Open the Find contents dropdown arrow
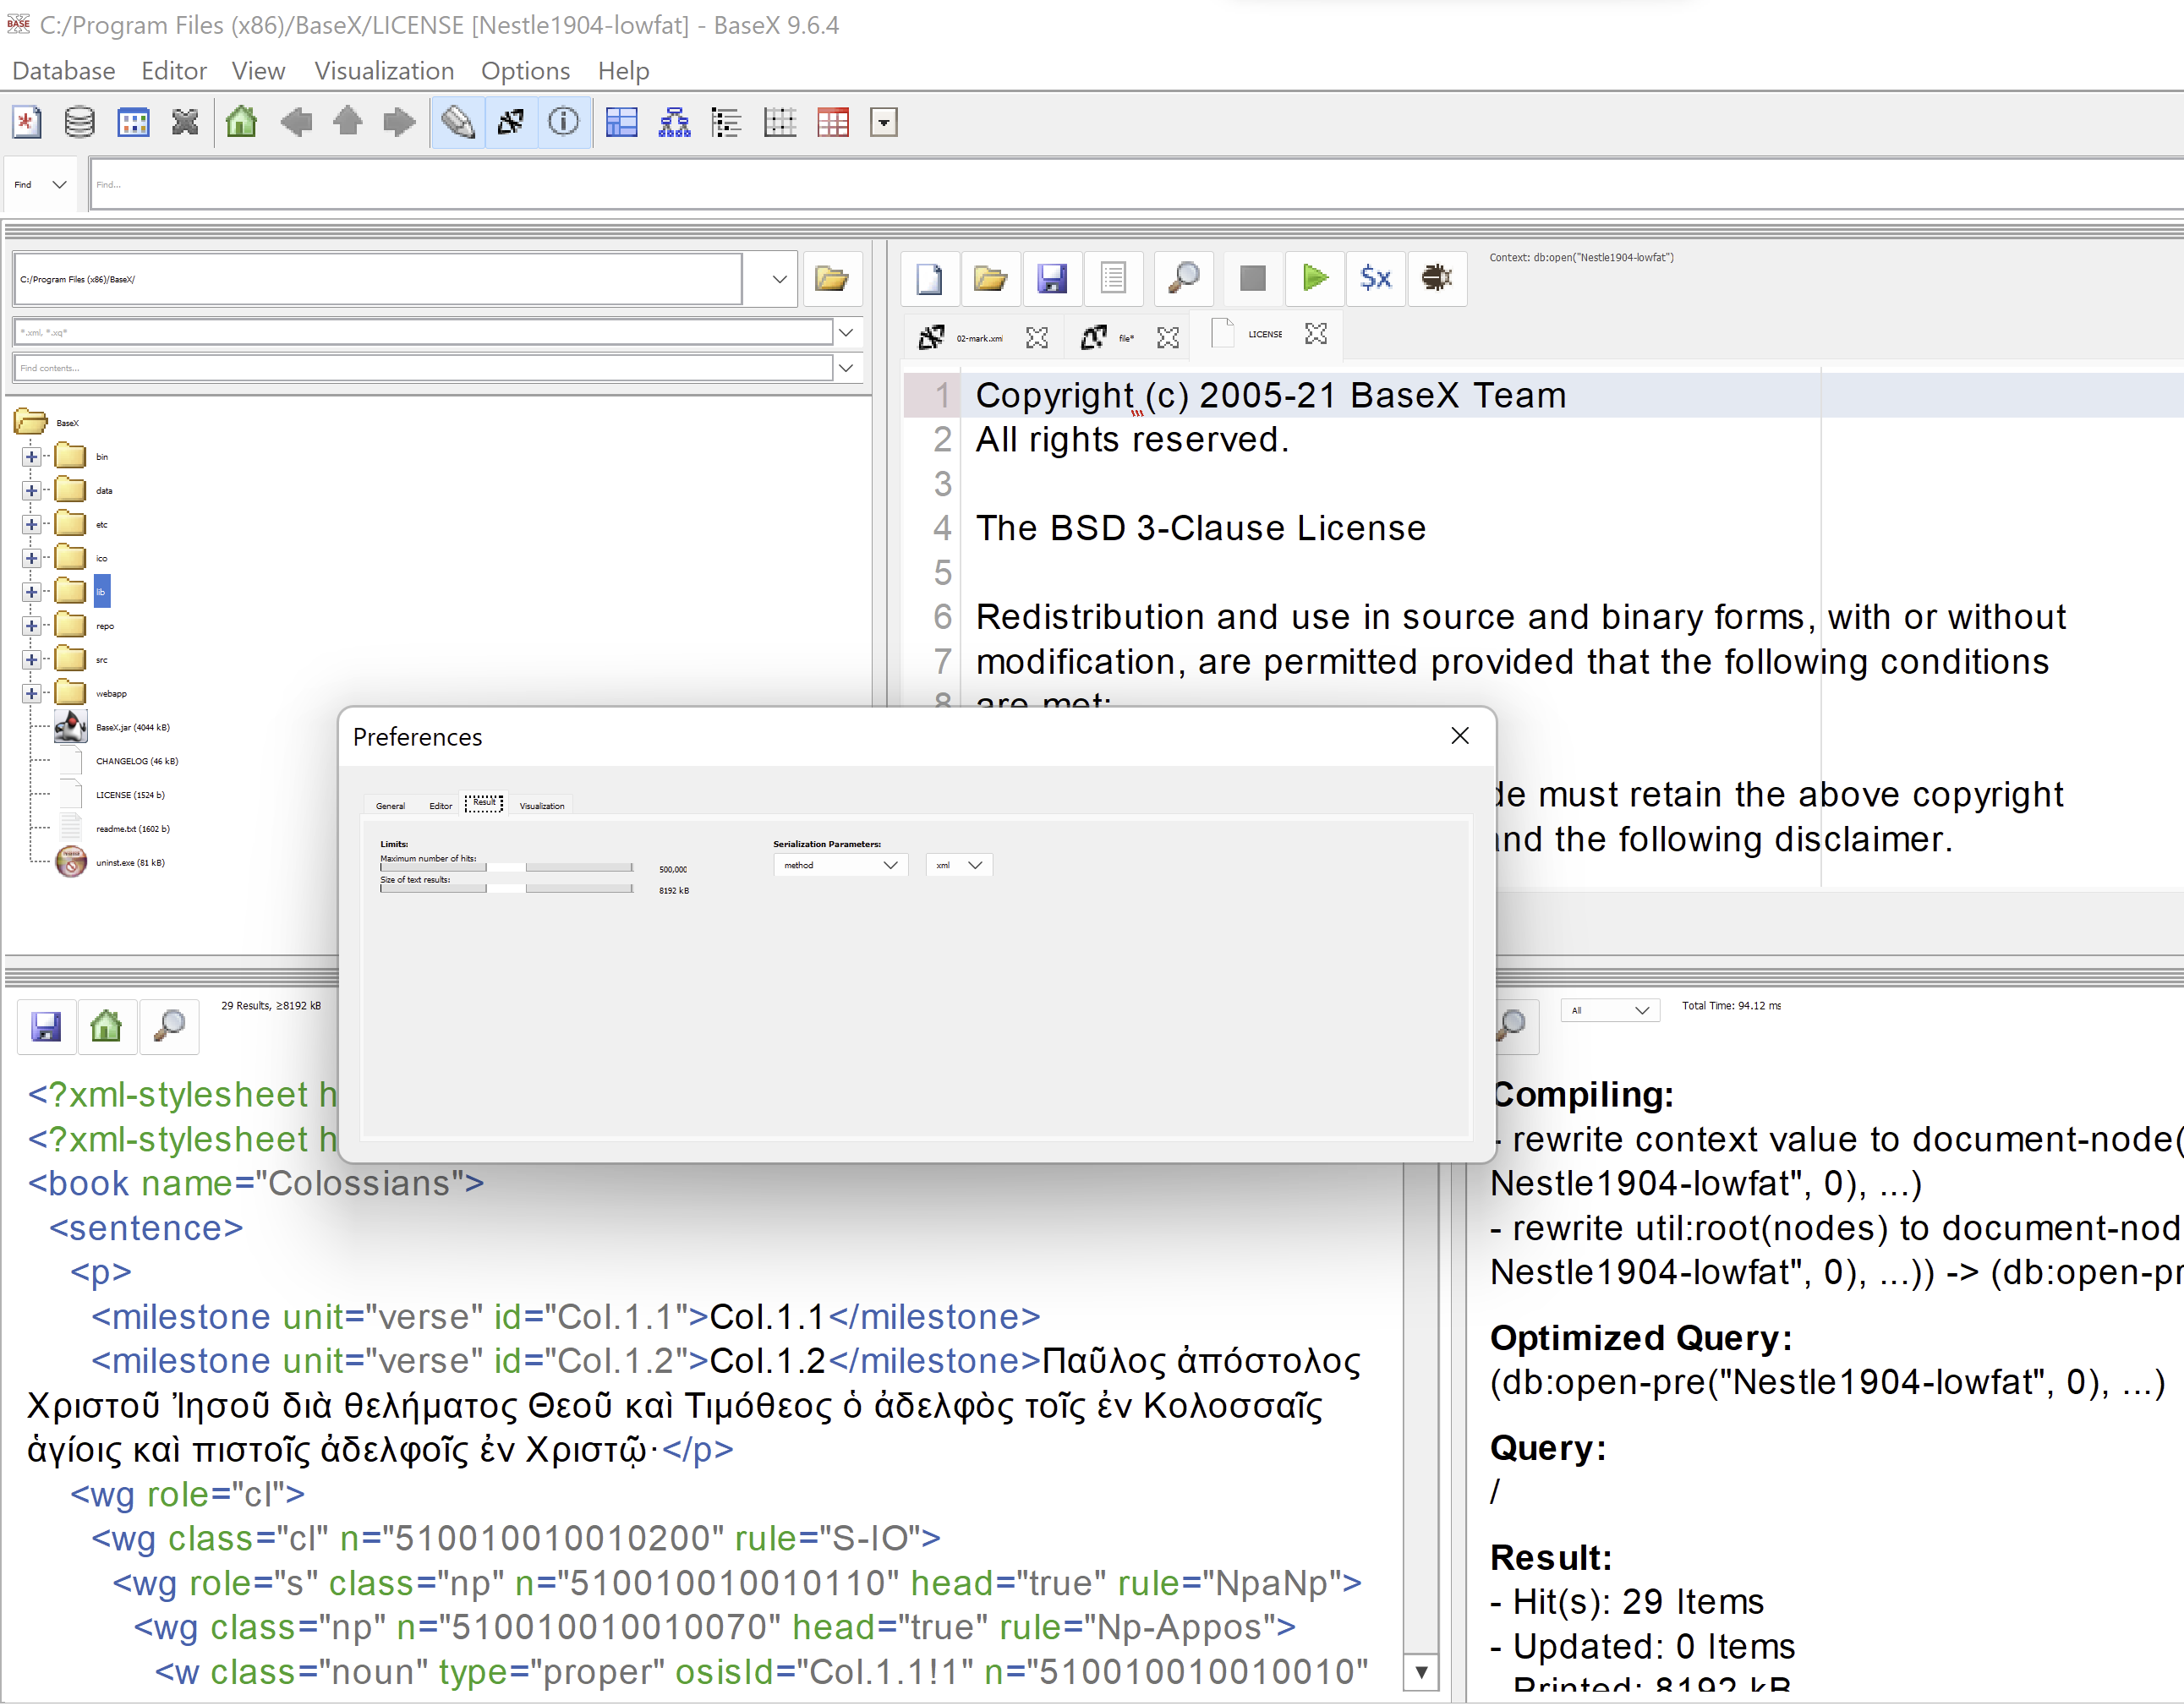 coord(846,368)
